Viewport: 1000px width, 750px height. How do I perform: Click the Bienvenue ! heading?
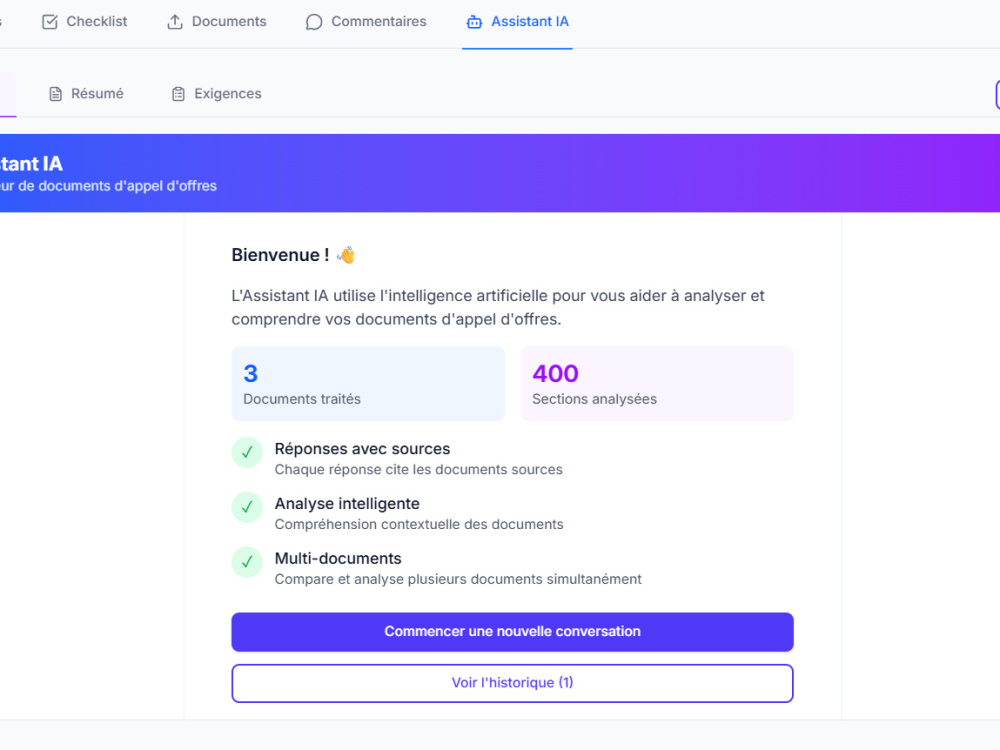[280, 255]
